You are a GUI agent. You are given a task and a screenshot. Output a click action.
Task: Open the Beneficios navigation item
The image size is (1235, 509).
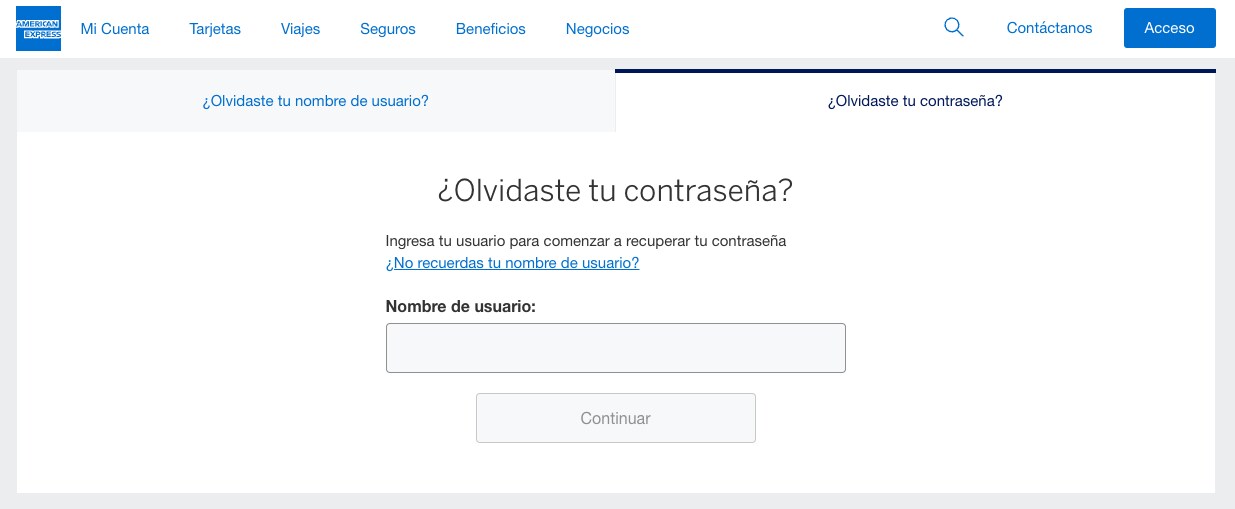click(x=490, y=29)
